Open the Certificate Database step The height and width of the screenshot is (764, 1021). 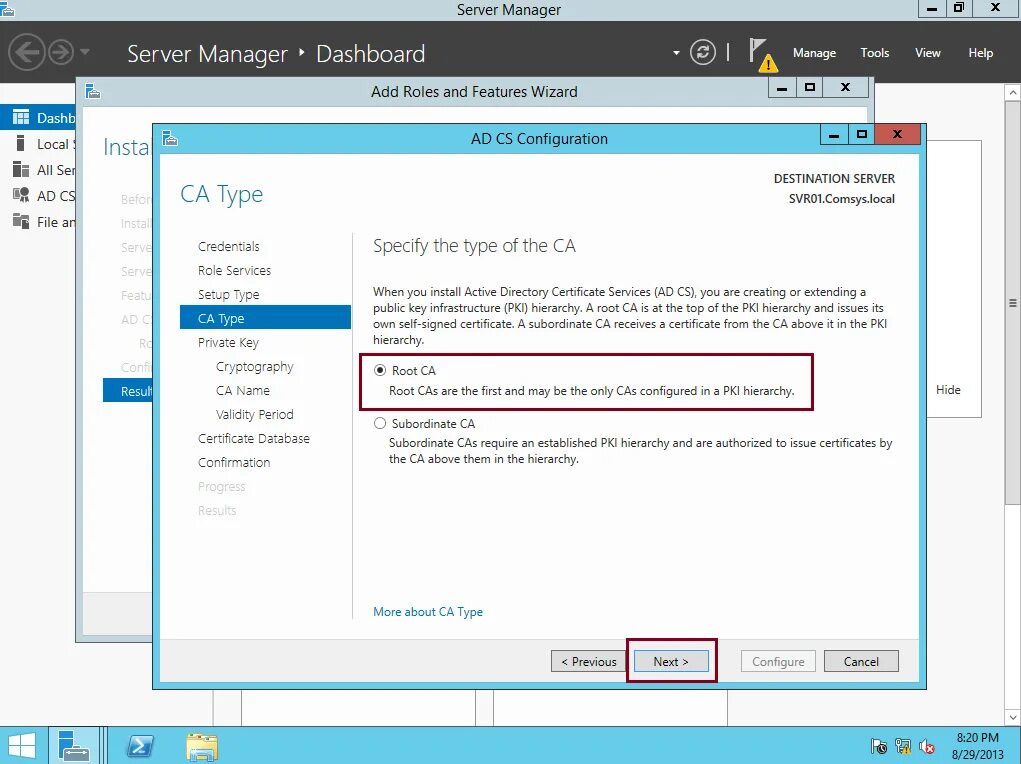point(254,438)
